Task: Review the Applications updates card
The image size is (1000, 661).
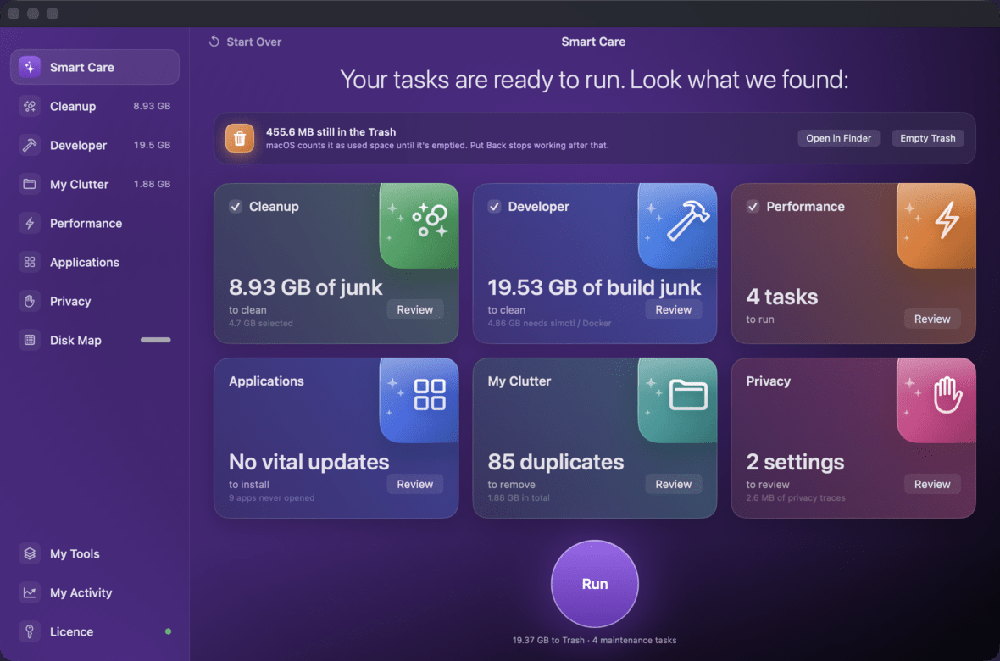Action: click(x=415, y=484)
